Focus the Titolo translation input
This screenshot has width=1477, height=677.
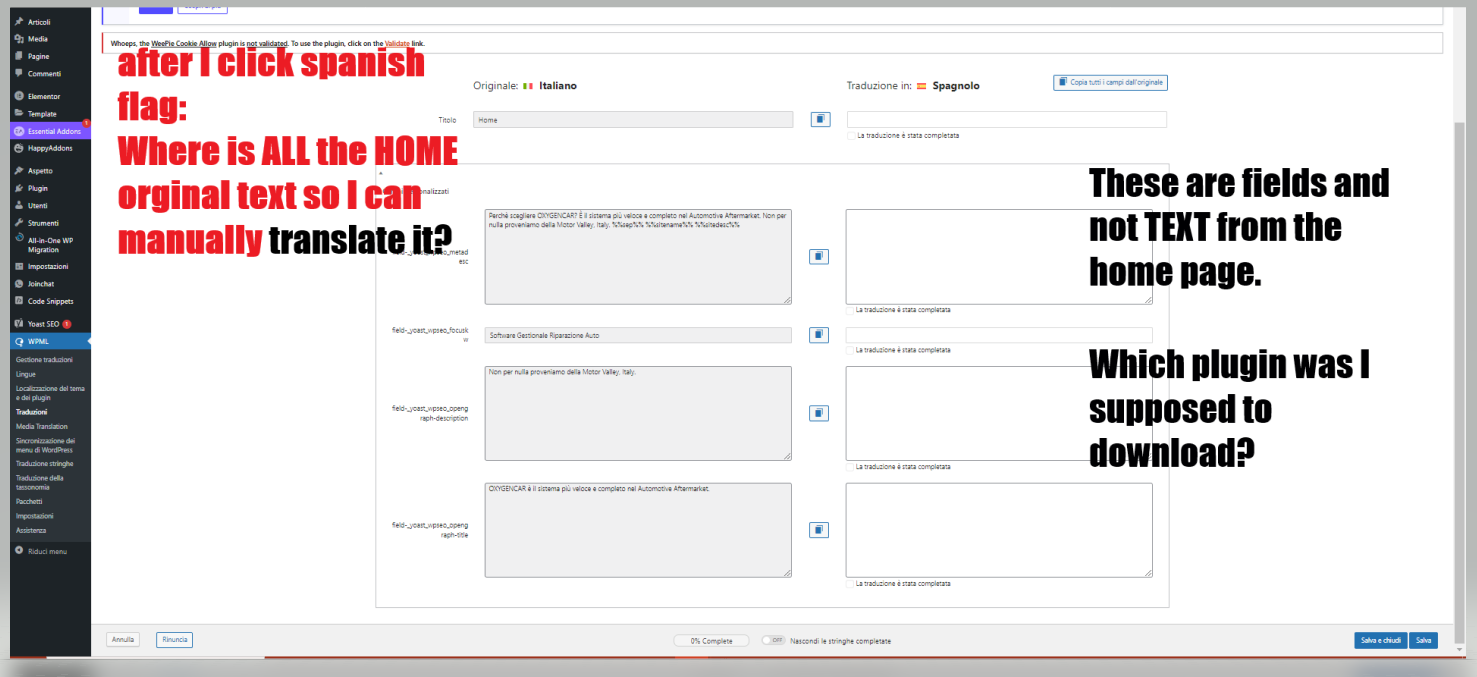[1007, 119]
